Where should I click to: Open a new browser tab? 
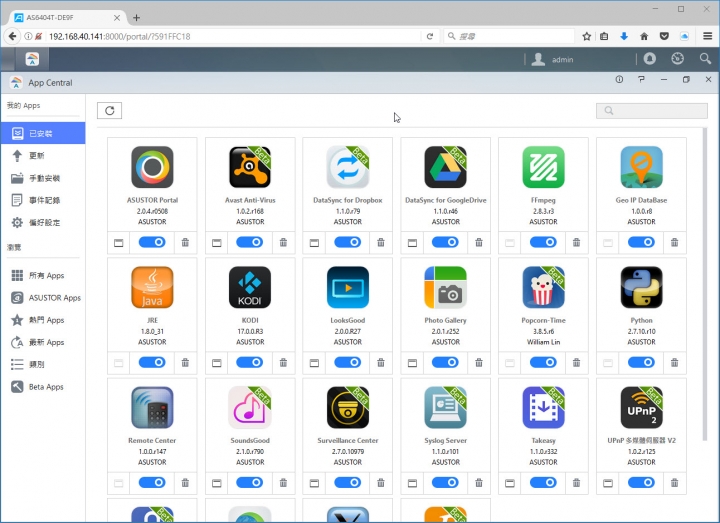136,18
